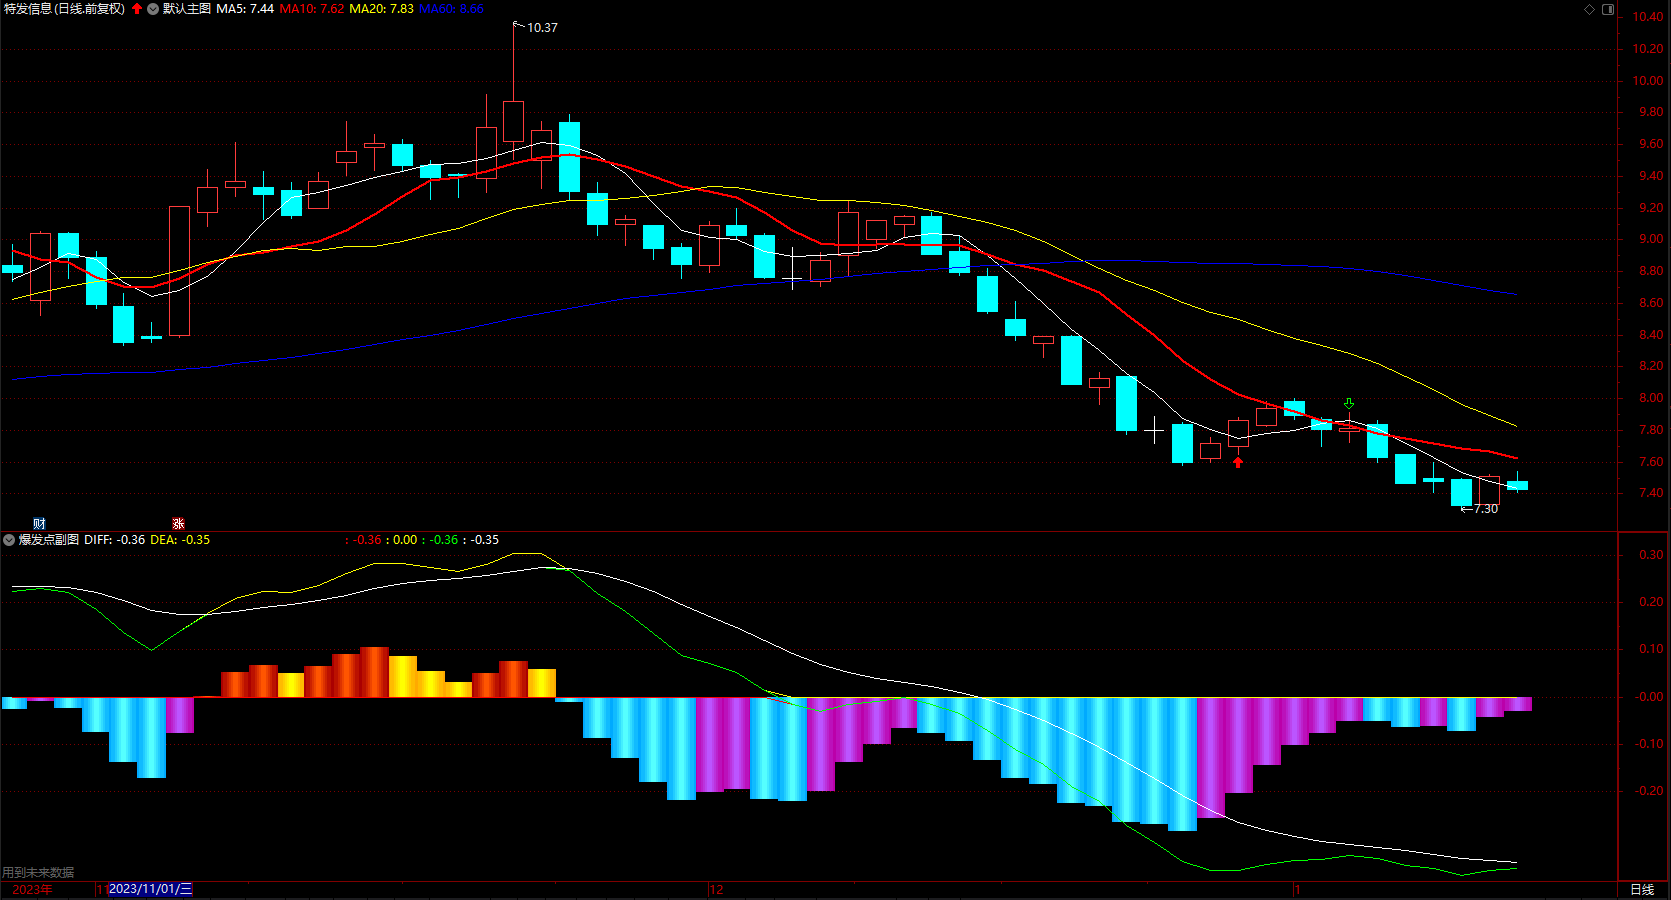Toggle the side panel layout icon
1671x900 pixels.
1608,9
